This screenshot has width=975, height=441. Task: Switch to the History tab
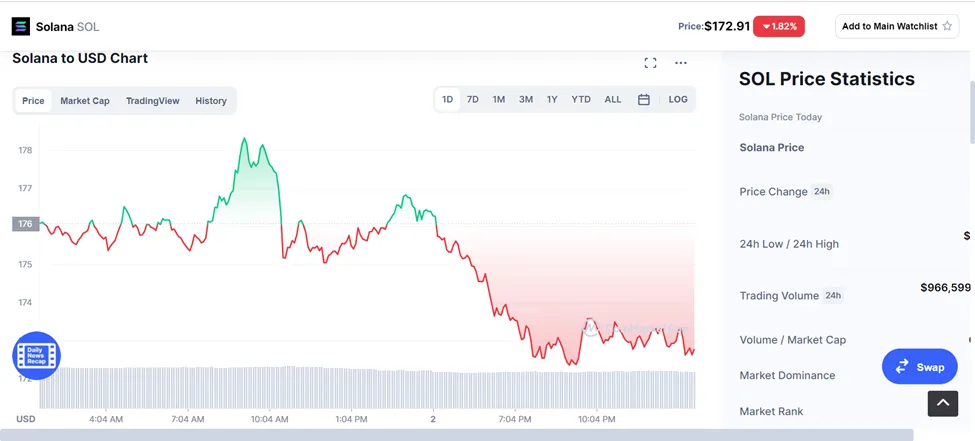pyautogui.click(x=211, y=101)
